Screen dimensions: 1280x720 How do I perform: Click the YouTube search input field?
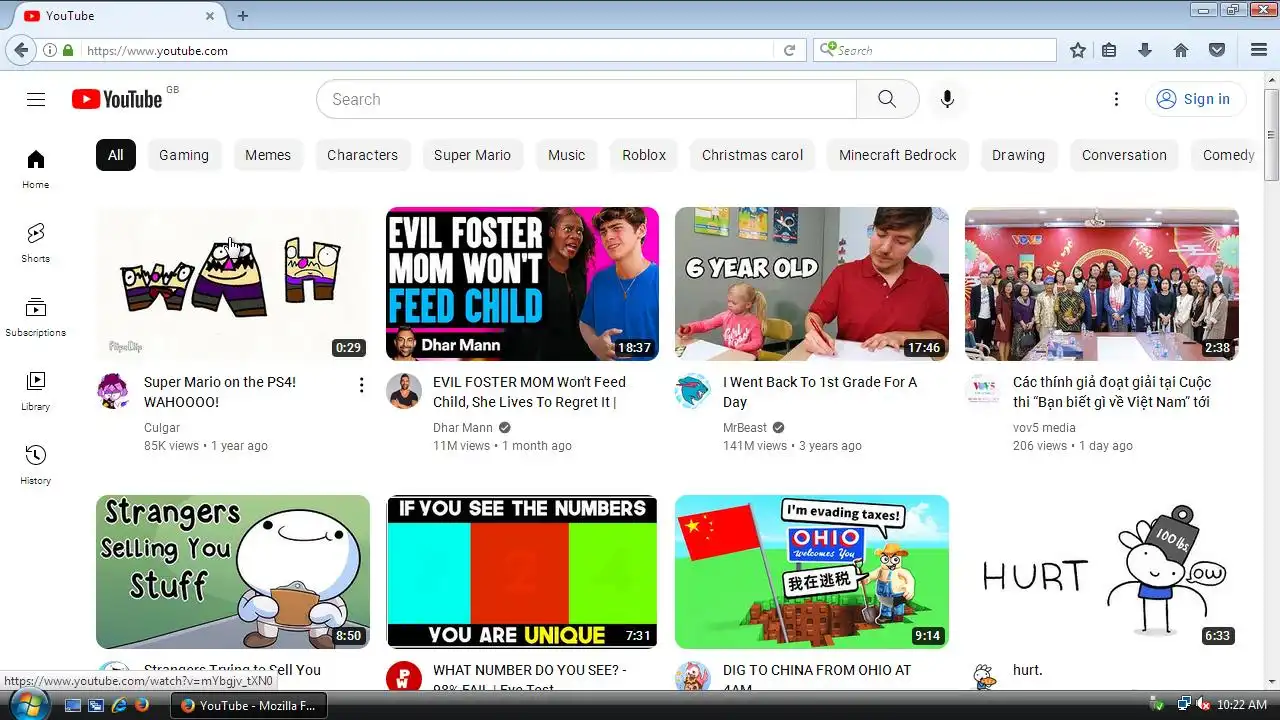click(586, 99)
